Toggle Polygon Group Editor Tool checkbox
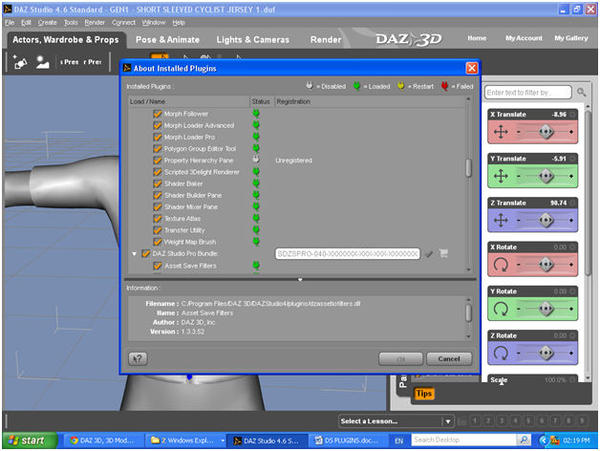Viewport: 600px width, 451px height. click(x=157, y=148)
